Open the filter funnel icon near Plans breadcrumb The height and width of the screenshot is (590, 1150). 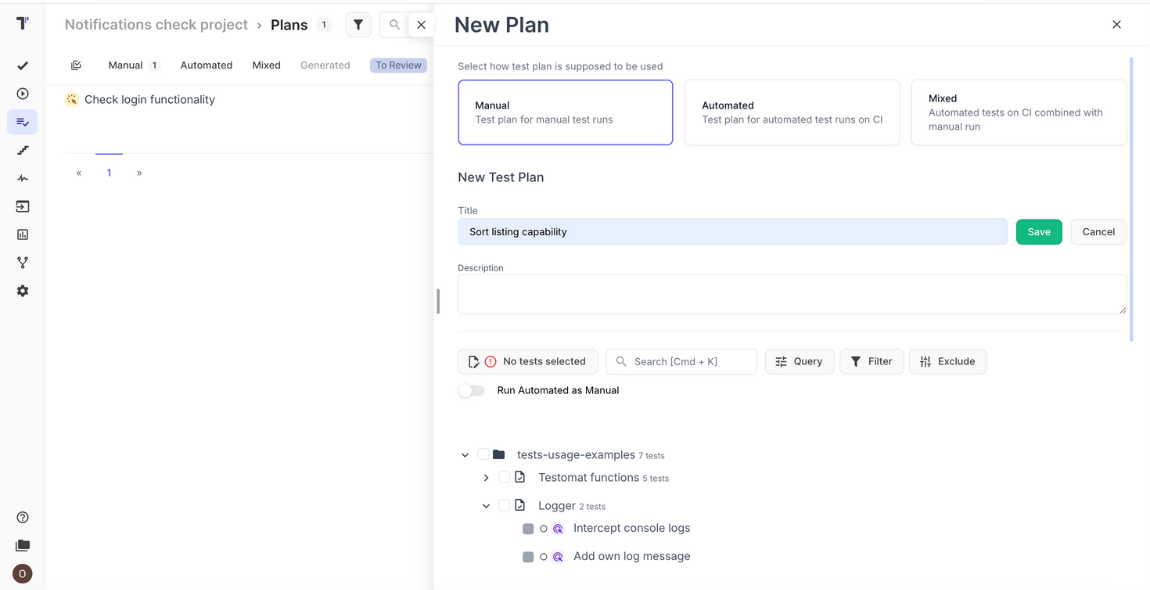click(x=358, y=24)
